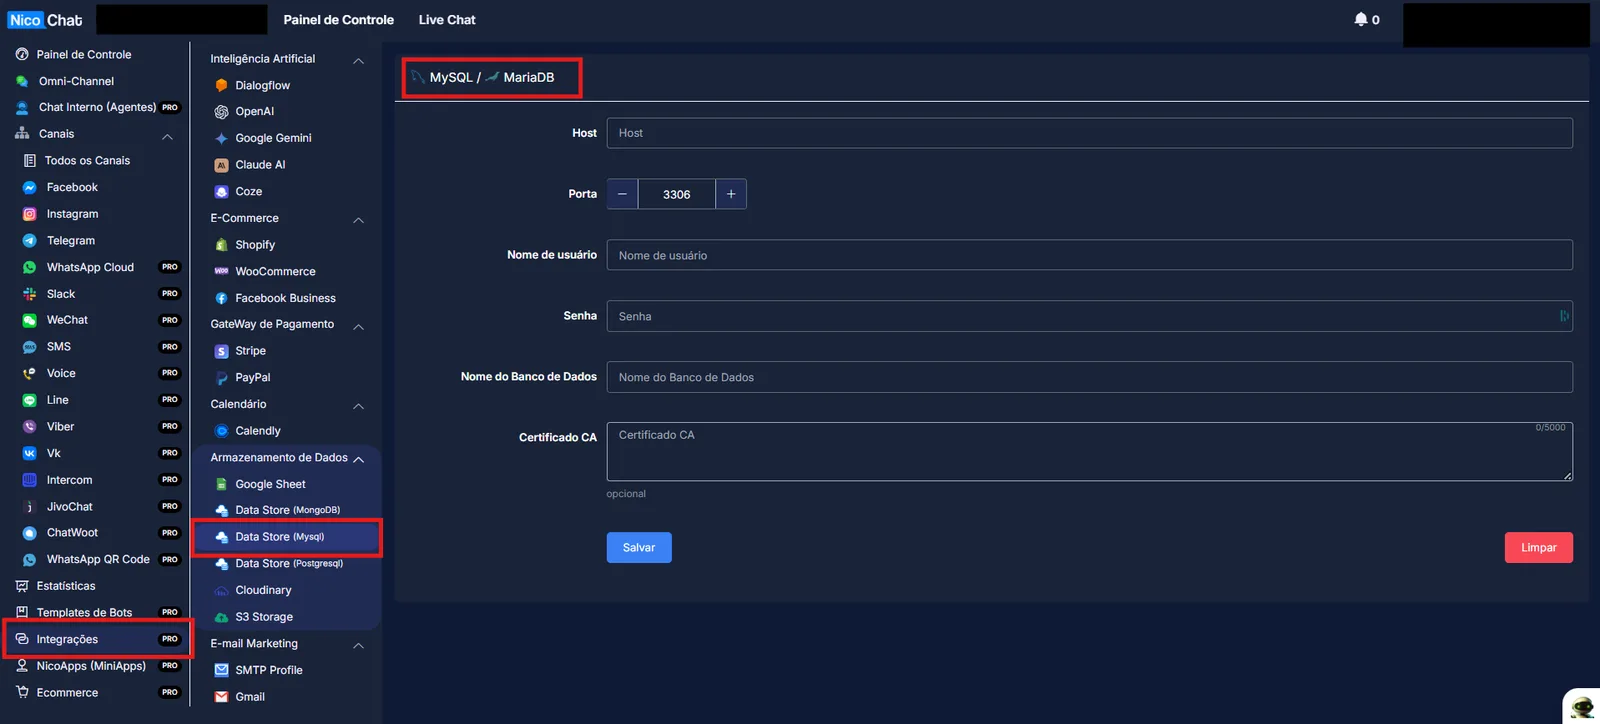
Task: Open the notifications bell icon
Action: click(x=1361, y=19)
